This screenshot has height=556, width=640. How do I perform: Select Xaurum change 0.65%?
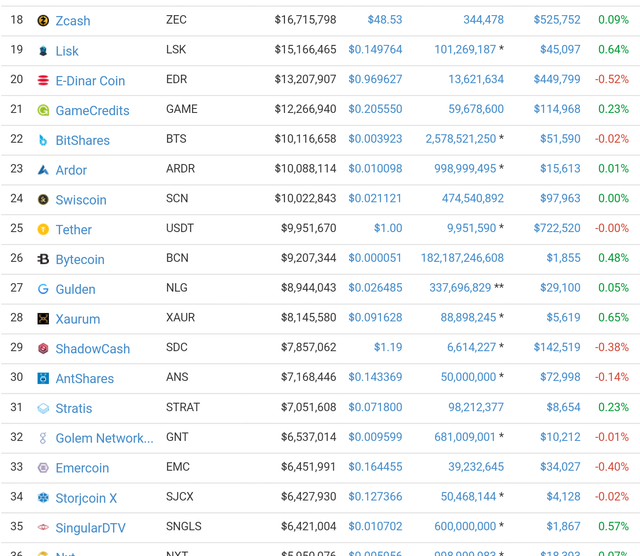coord(613,318)
